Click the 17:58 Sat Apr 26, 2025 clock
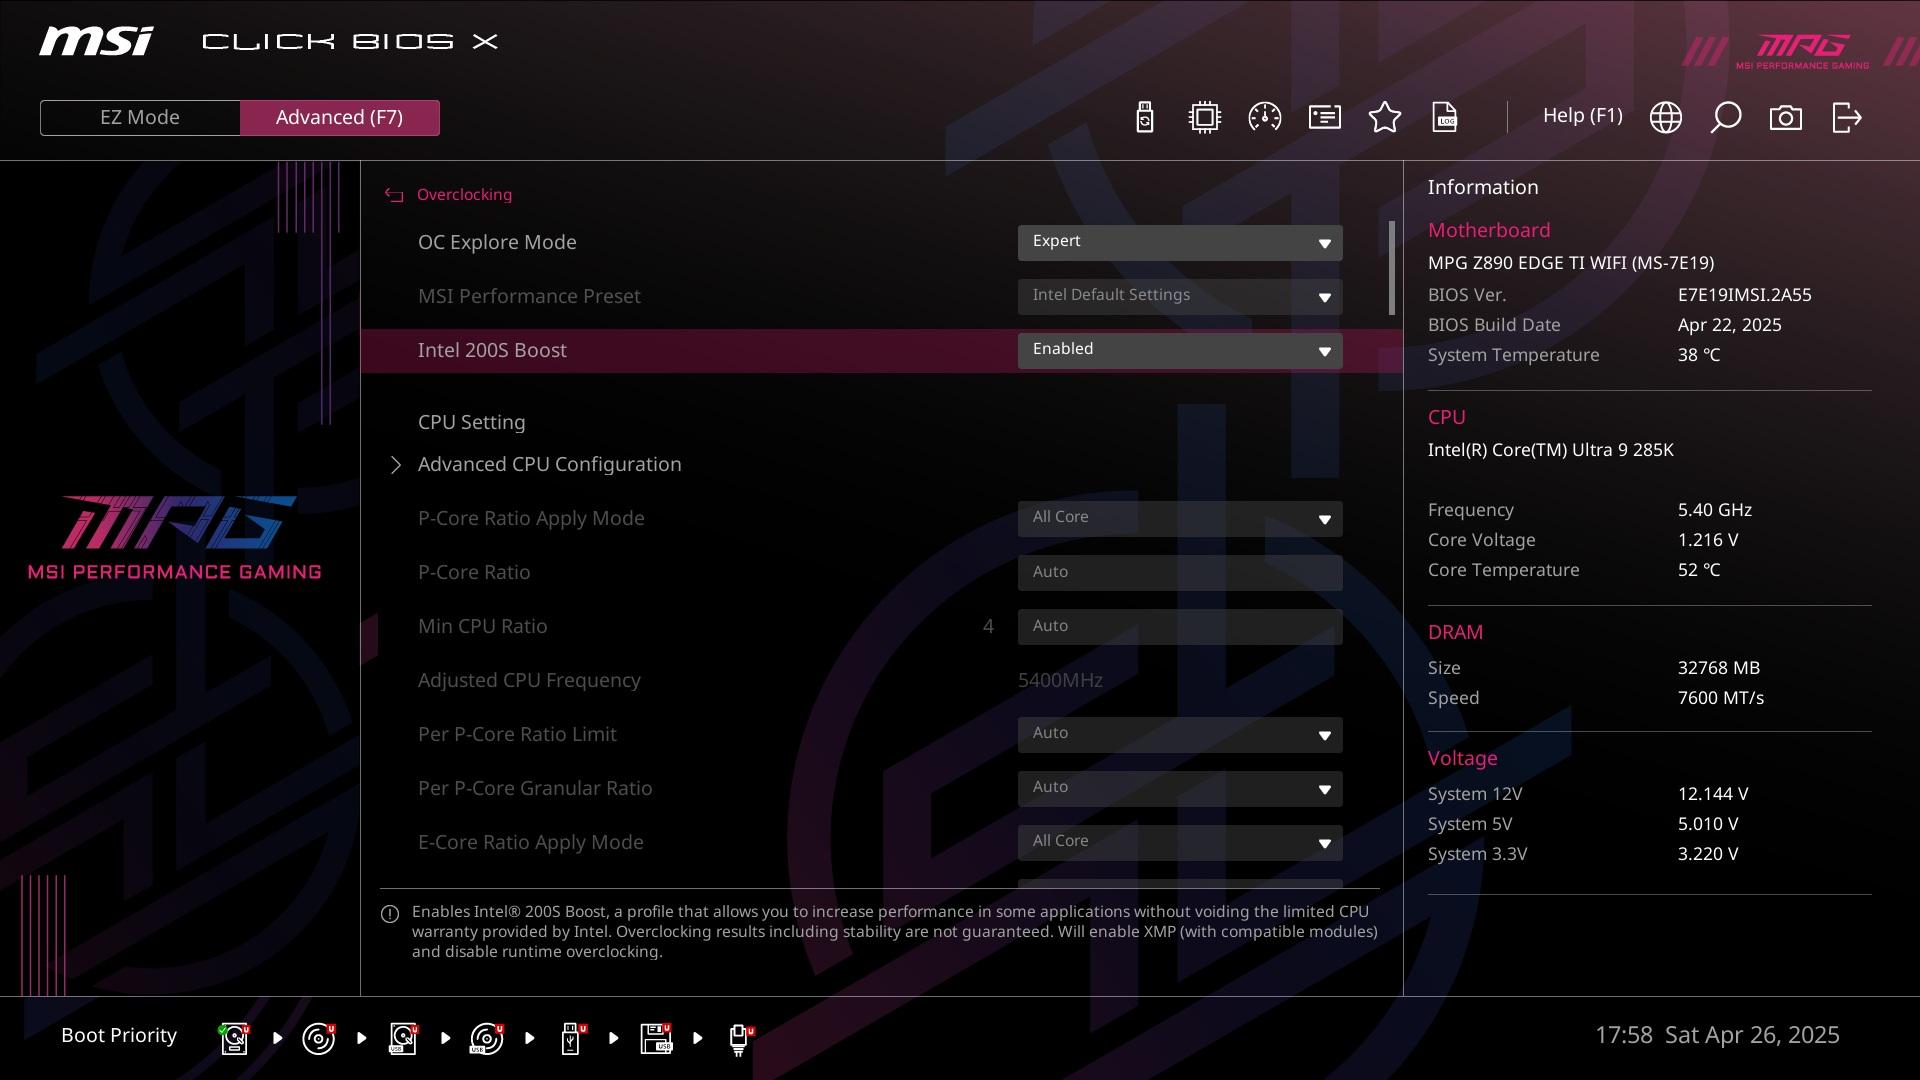 click(x=1717, y=1036)
